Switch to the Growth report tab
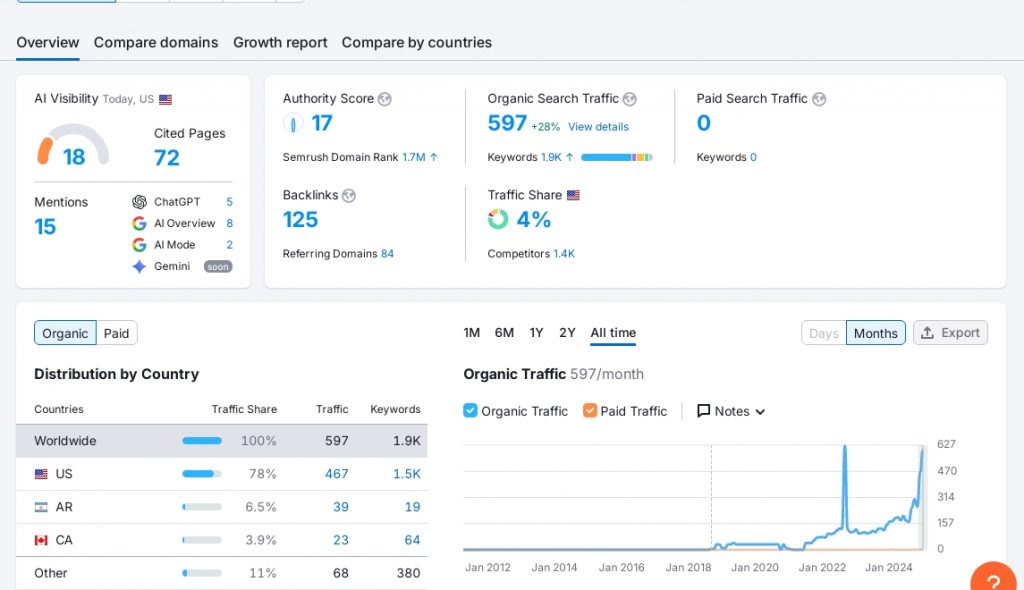The image size is (1024, 590). (280, 42)
